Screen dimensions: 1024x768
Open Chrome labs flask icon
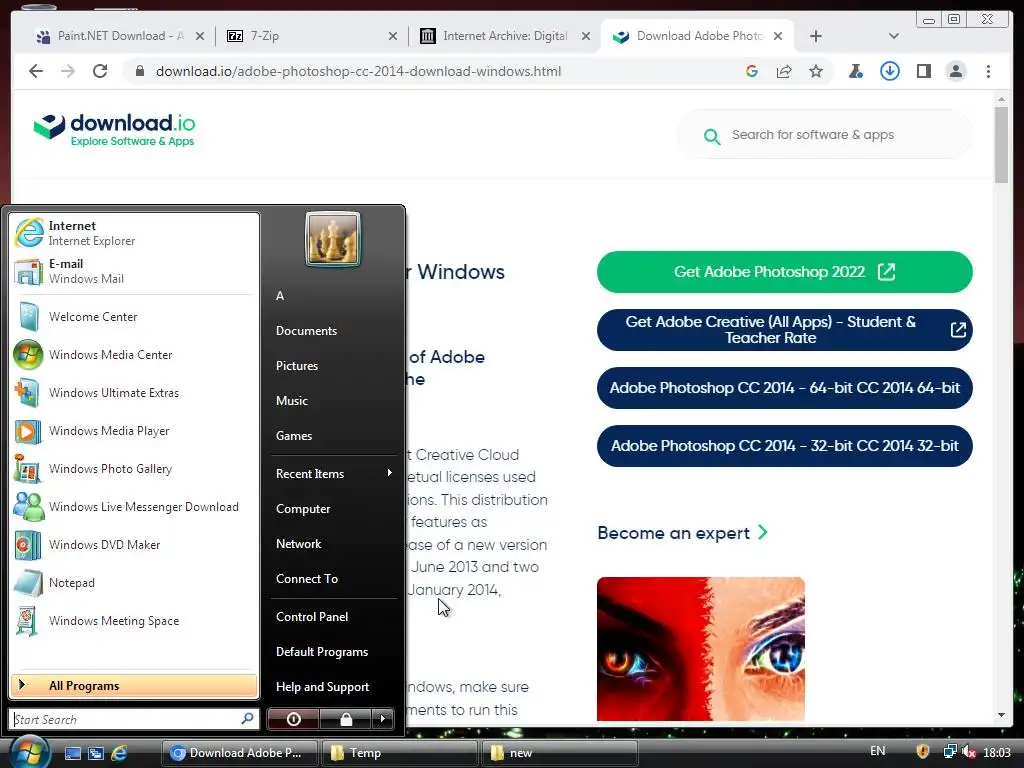856,71
